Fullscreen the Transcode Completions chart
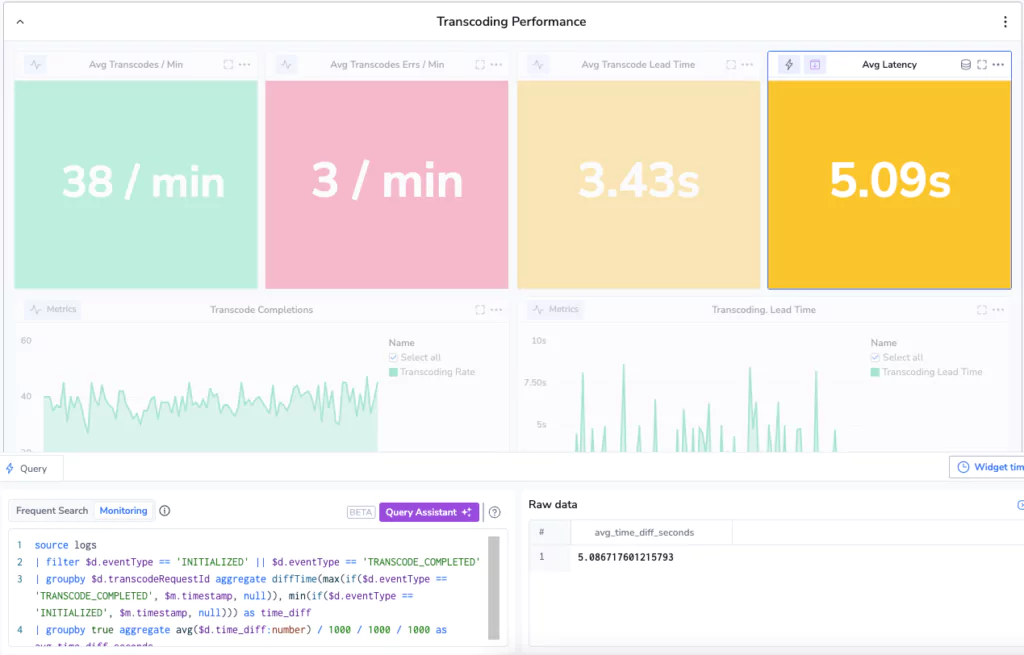Screen dimensions: 1024x655 tap(480, 310)
